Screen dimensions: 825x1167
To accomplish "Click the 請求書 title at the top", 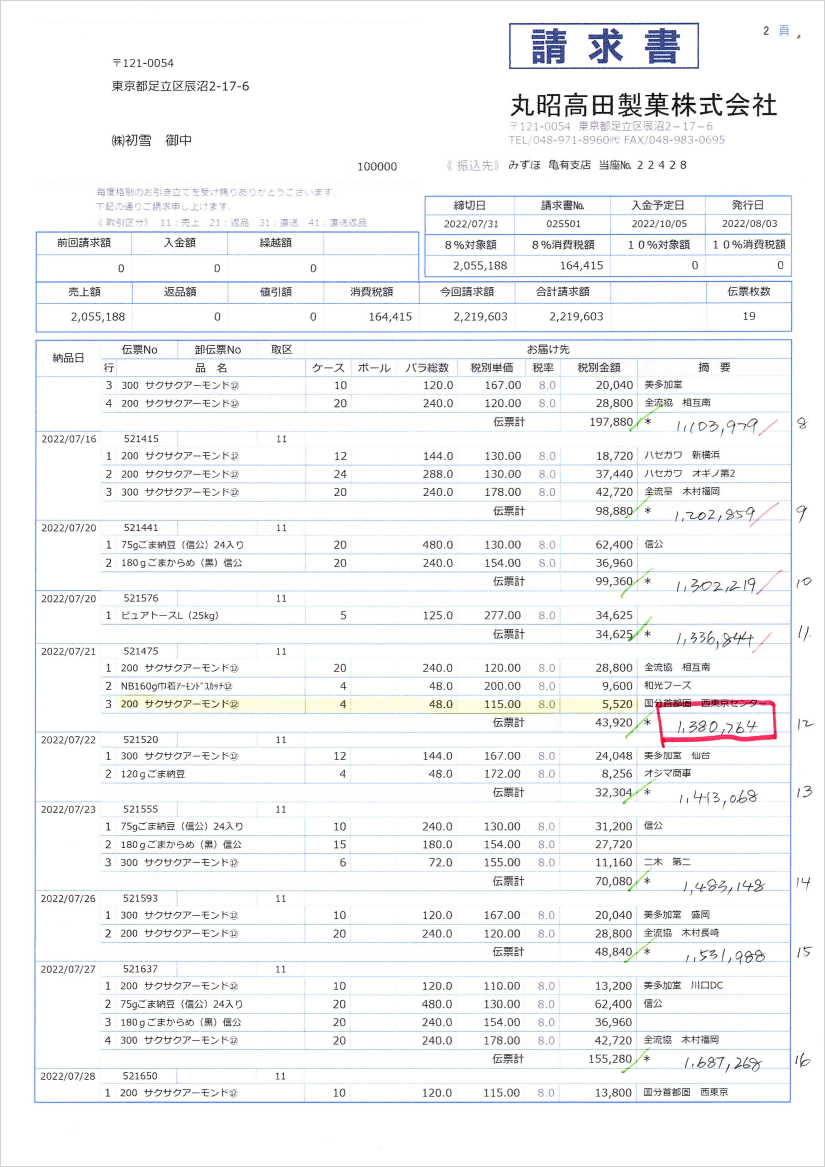I will [x=604, y=46].
